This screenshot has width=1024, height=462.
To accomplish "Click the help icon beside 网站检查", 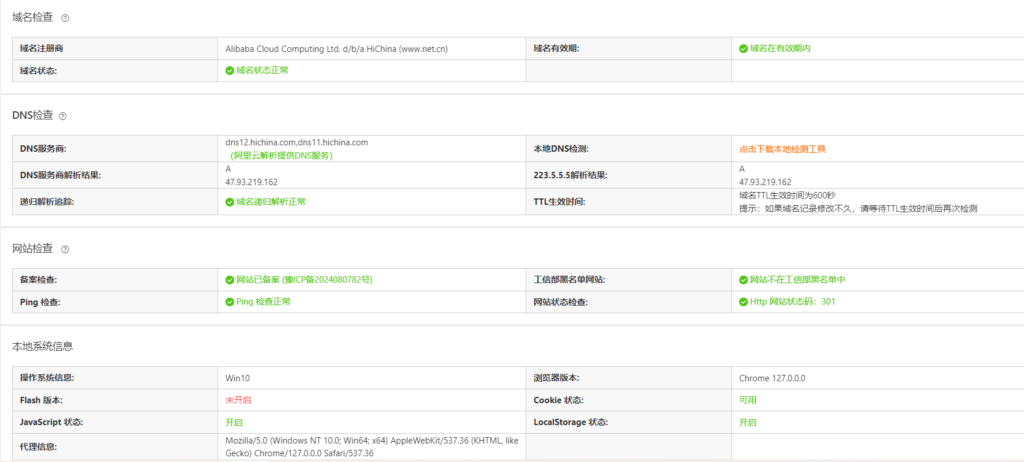I will pos(65,248).
